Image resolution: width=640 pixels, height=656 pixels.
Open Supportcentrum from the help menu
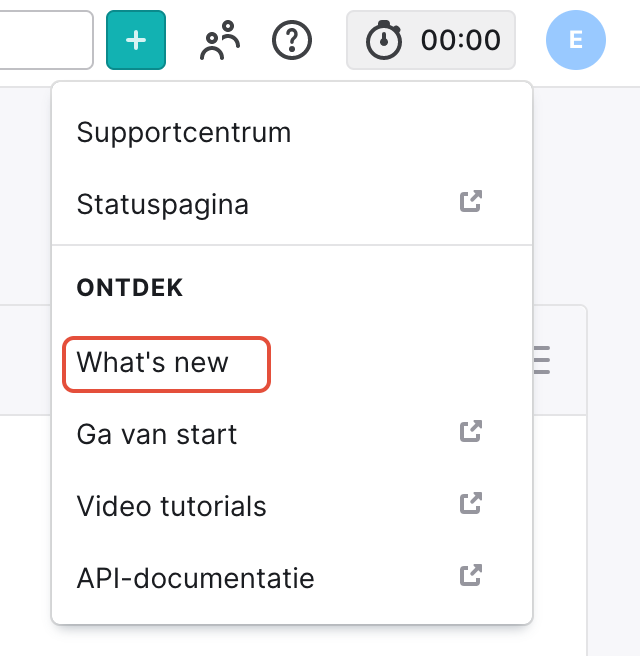pyautogui.click(x=184, y=132)
